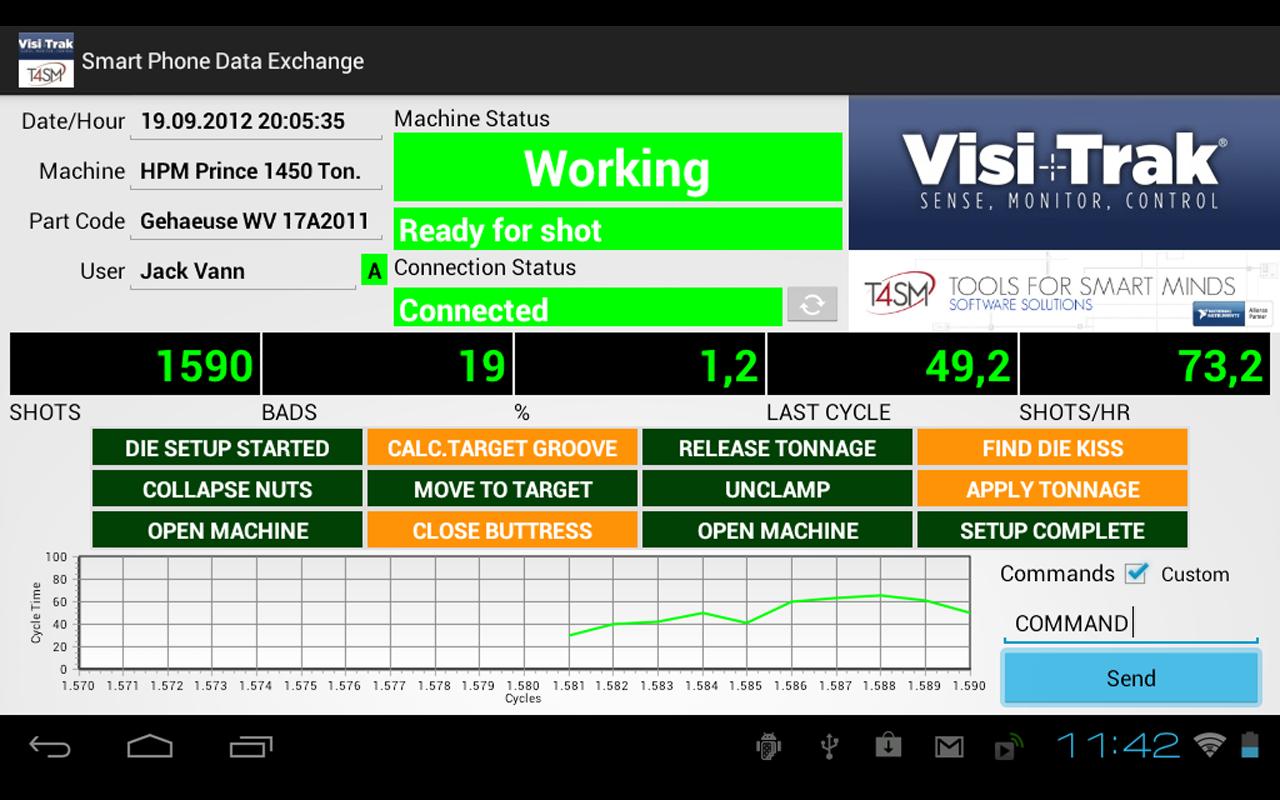1280x800 pixels.
Task: Tap the media cast notification icon
Action: point(1009,746)
